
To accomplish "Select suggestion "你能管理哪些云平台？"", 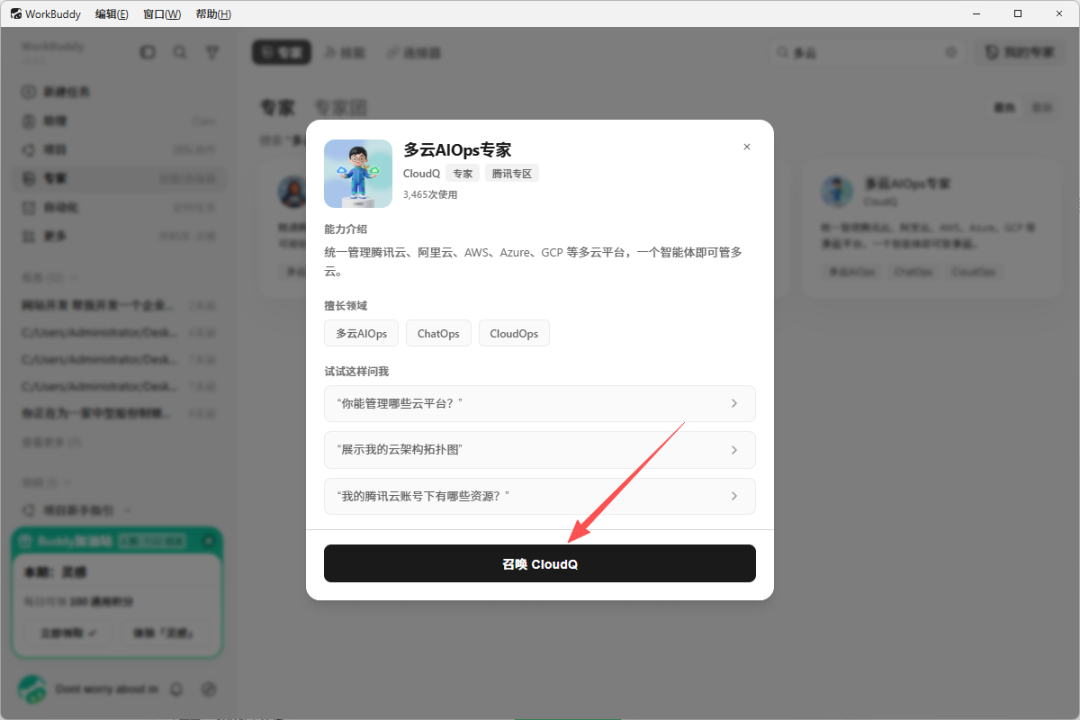I will click(x=539, y=403).
